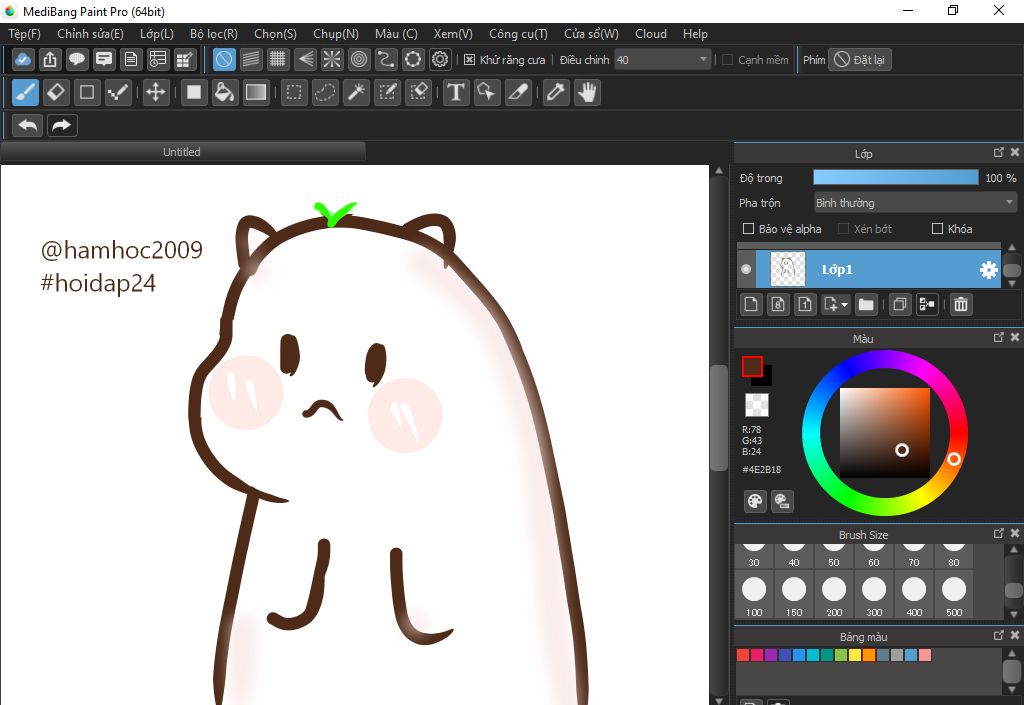Screen dimensions: 1024x705
Task: Click the Redo arrow
Action: click(x=62, y=125)
